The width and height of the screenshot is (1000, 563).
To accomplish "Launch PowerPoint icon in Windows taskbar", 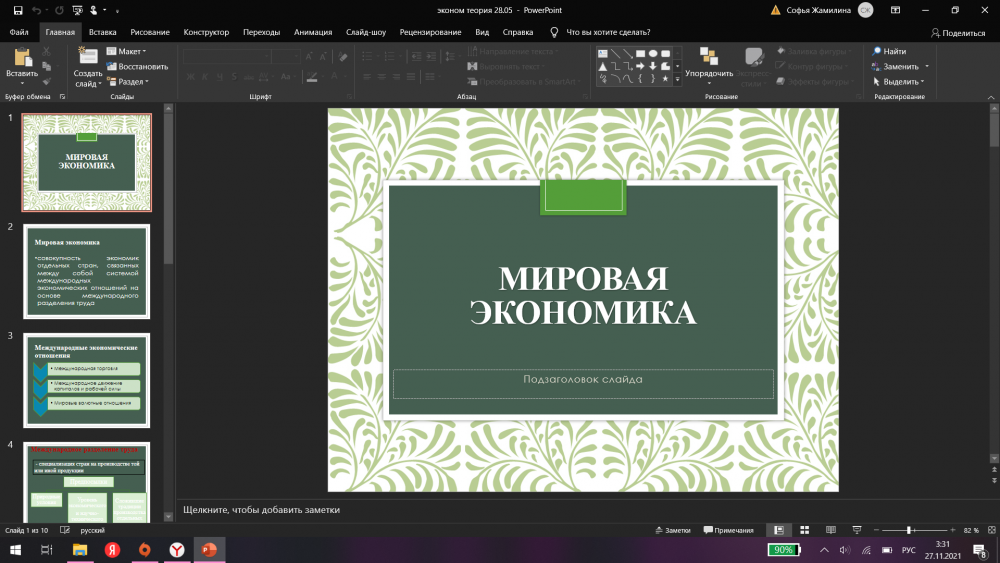I will pyautogui.click(x=209, y=550).
